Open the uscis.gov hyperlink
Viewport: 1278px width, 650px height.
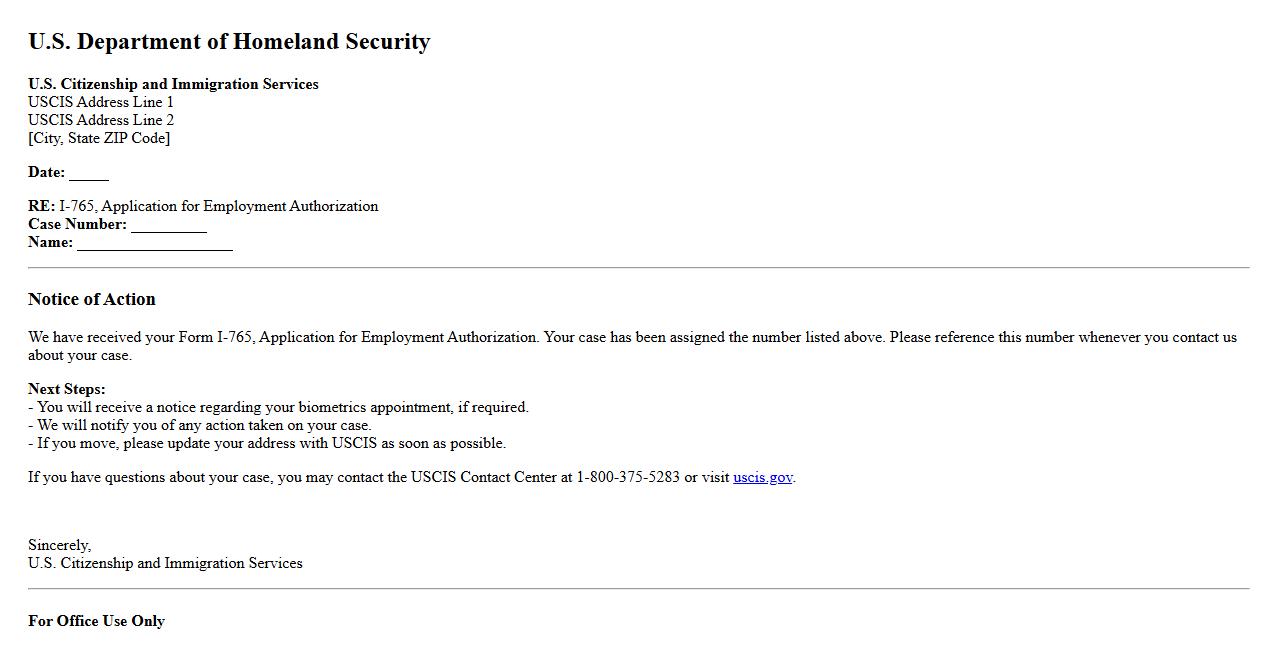(762, 477)
